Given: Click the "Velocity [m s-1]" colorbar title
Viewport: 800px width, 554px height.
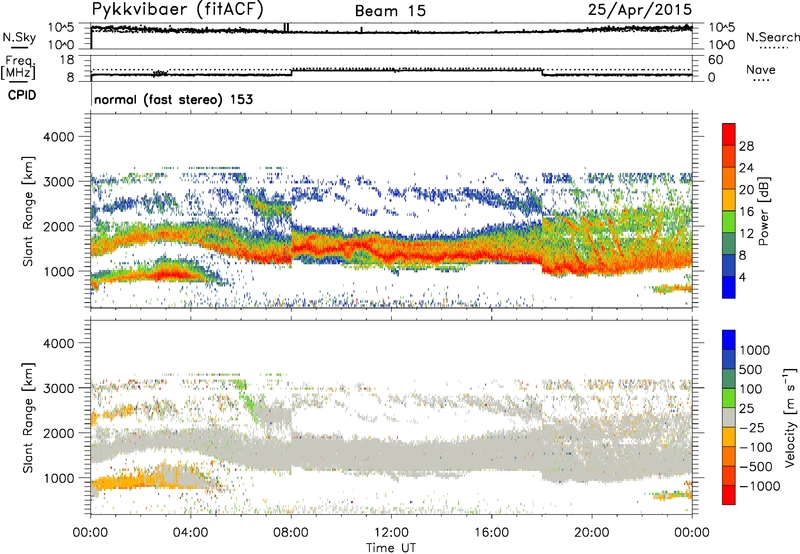Looking at the screenshot, I should [x=790, y=417].
